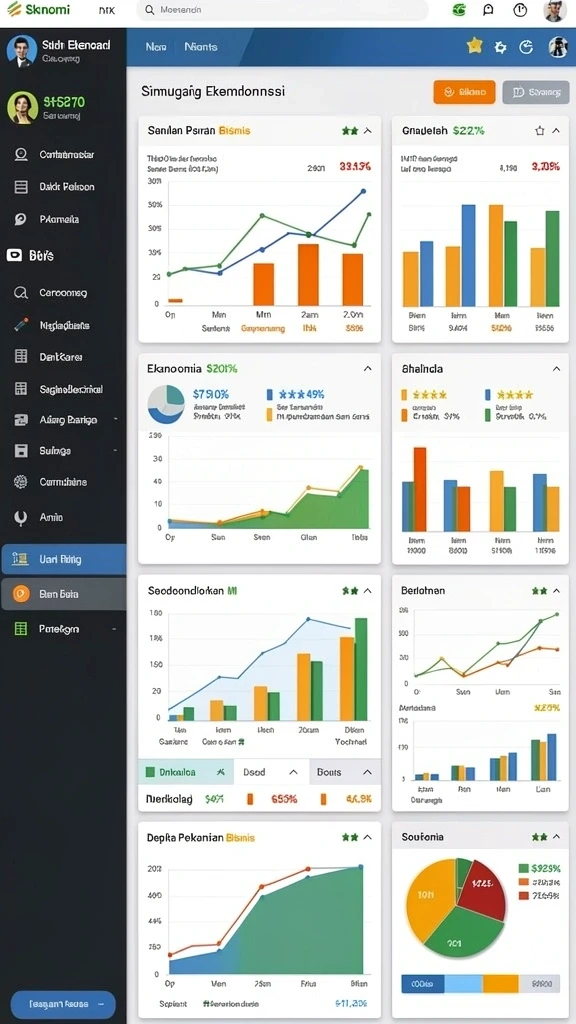Click the yellow star icon in the blue header
576x1024 pixels.
coord(474,46)
